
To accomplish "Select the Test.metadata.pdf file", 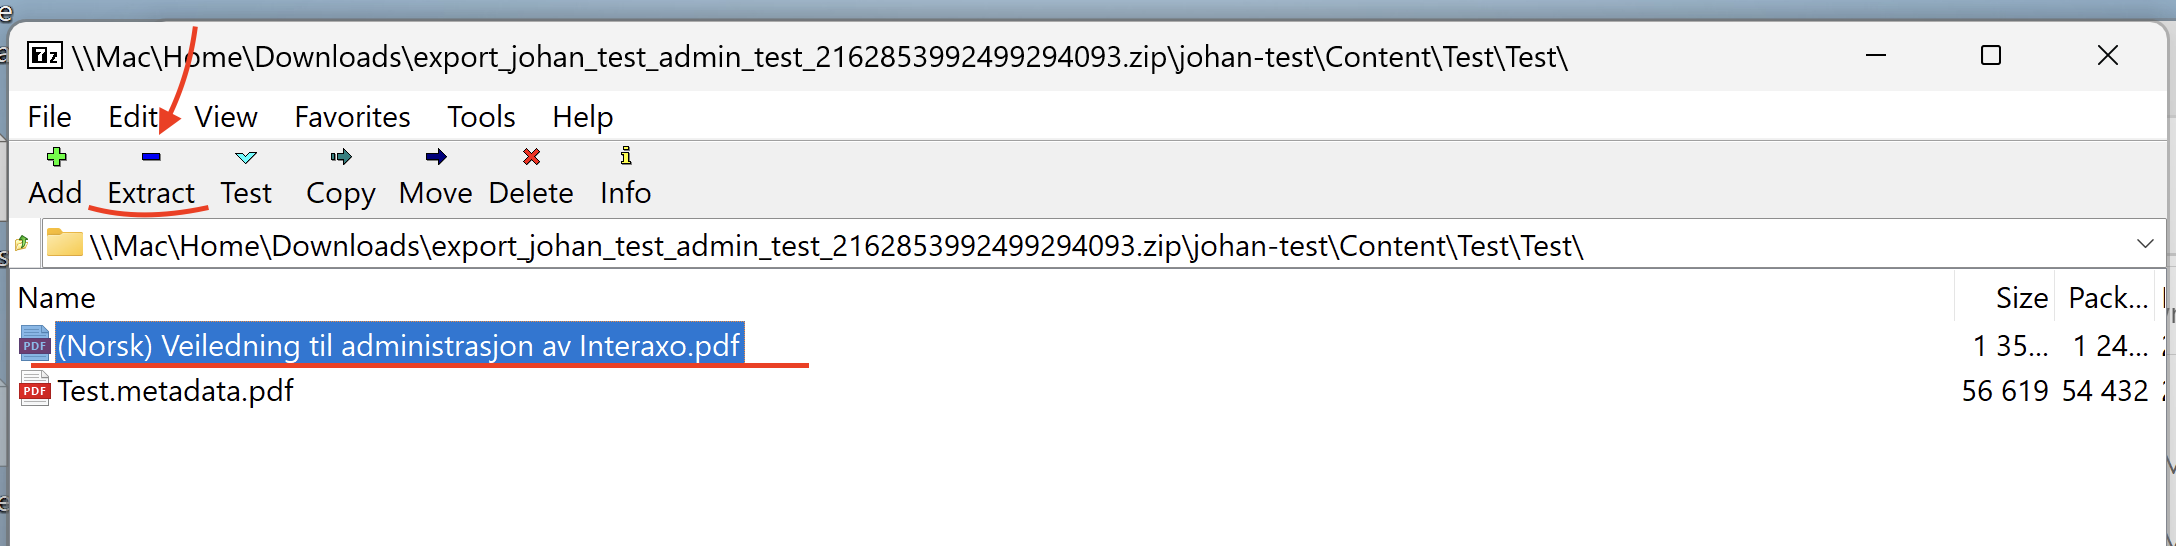I will click(x=175, y=391).
